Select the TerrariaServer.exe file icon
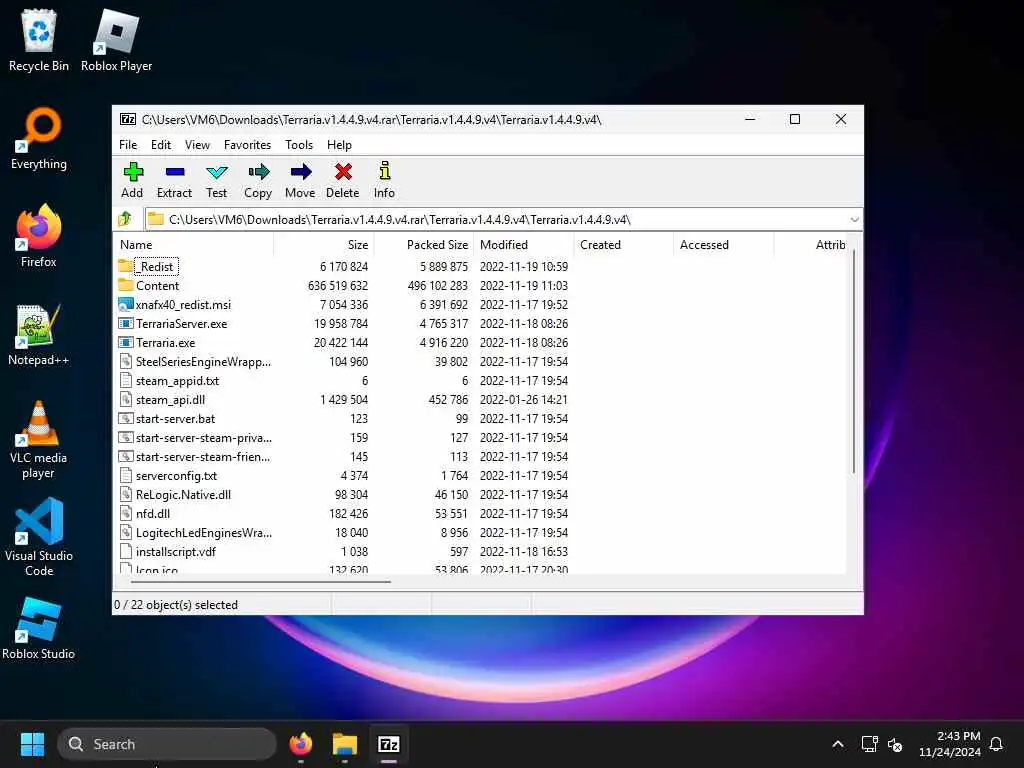The width and height of the screenshot is (1024, 768). coord(125,323)
